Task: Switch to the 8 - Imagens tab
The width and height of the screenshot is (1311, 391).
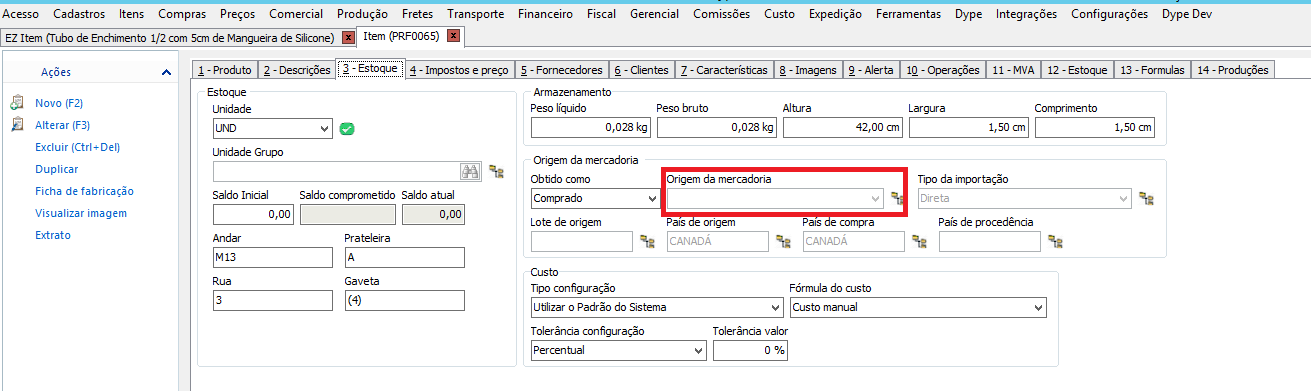Action: (x=808, y=70)
